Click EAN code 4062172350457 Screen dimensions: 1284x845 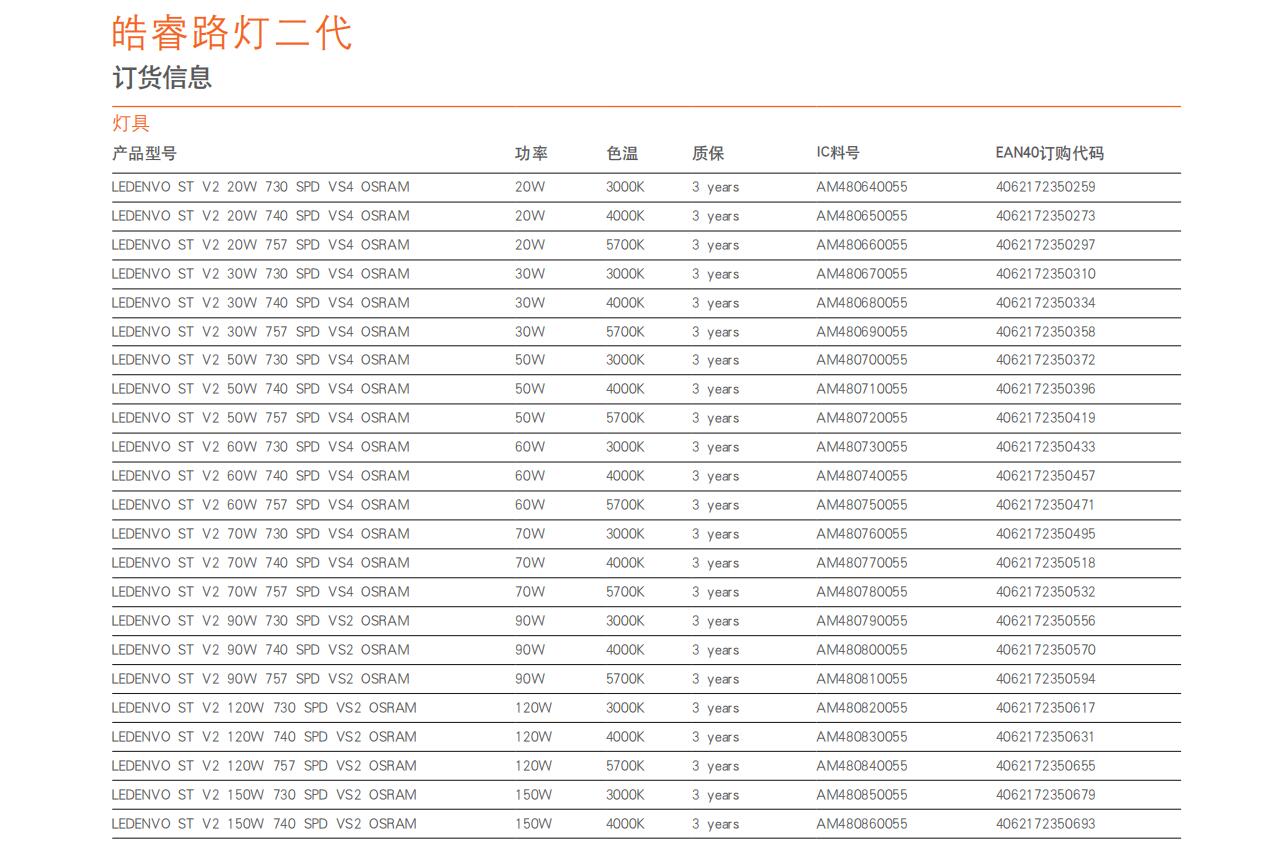1046,476
